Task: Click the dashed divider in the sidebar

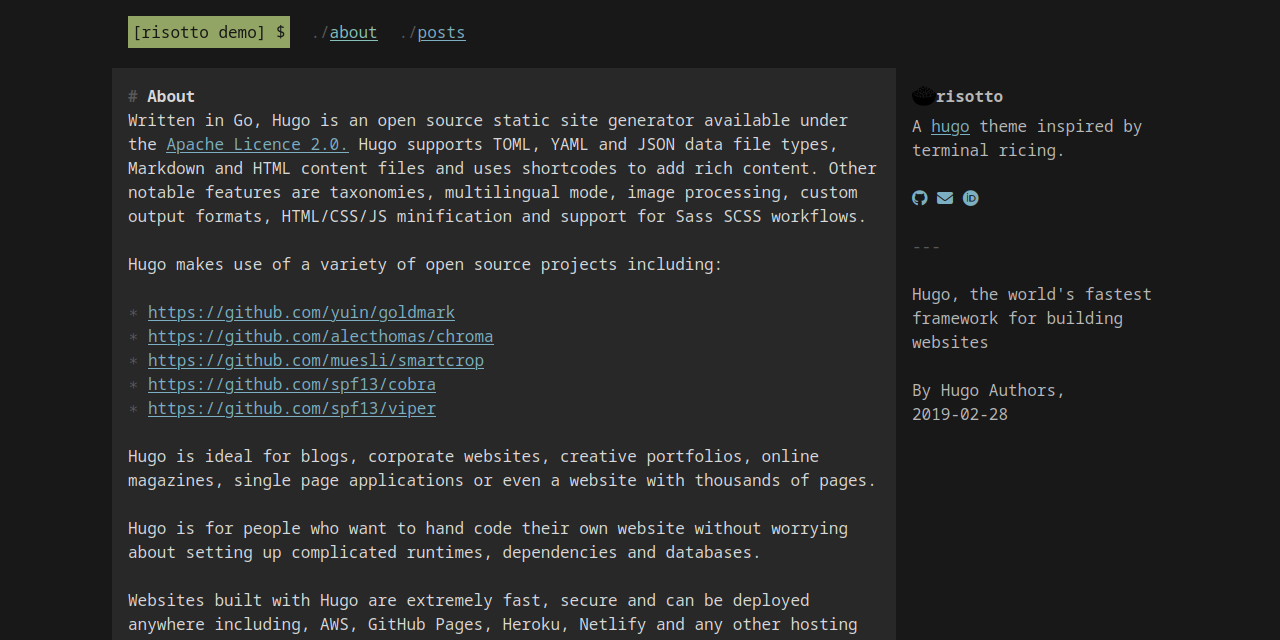Action: (x=925, y=246)
